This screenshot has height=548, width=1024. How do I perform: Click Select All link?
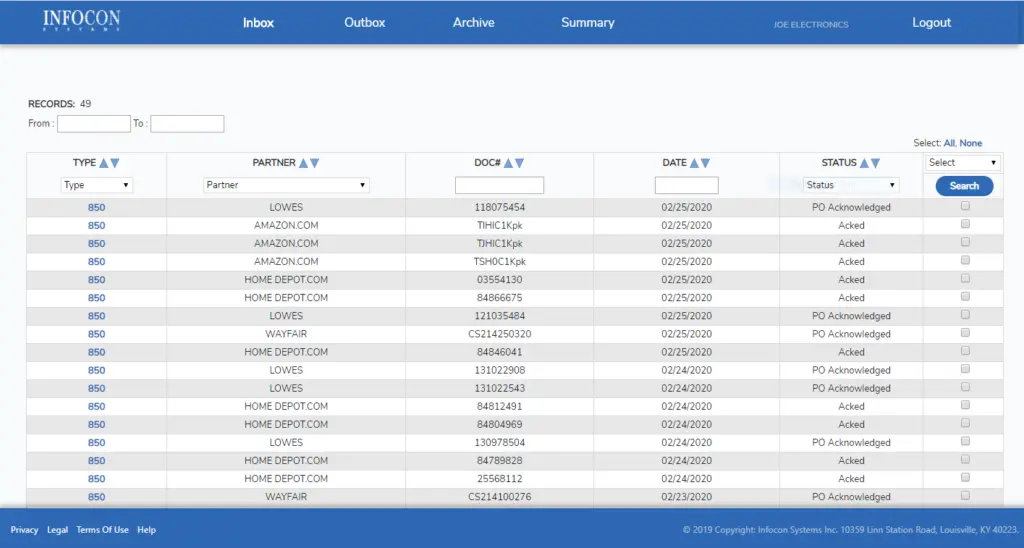(x=949, y=143)
